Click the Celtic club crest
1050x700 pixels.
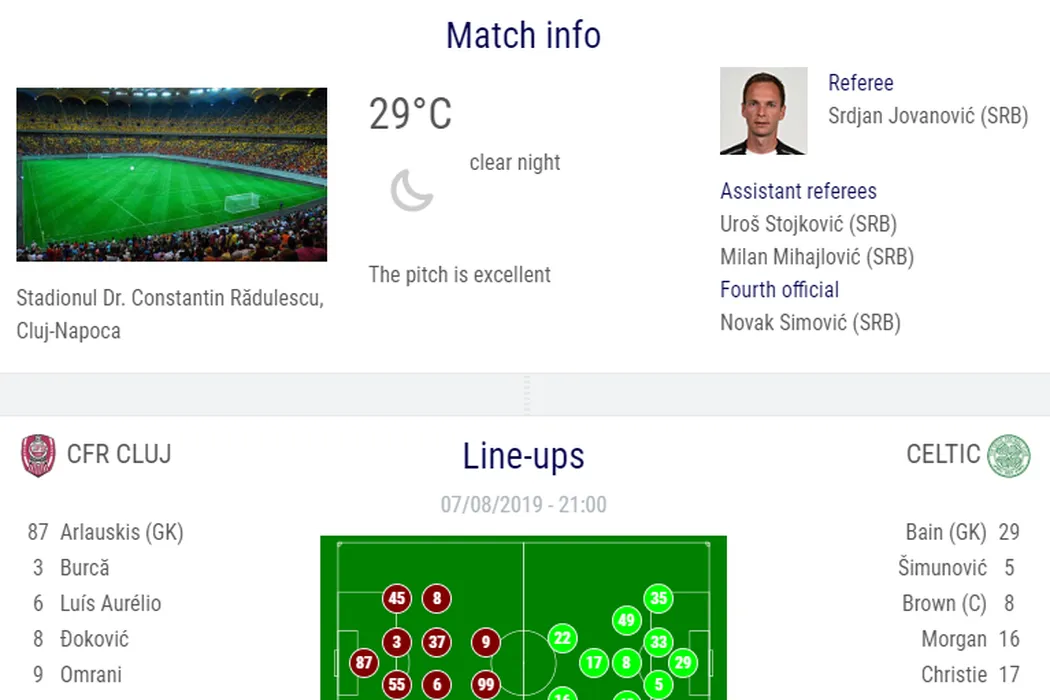[1008, 455]
